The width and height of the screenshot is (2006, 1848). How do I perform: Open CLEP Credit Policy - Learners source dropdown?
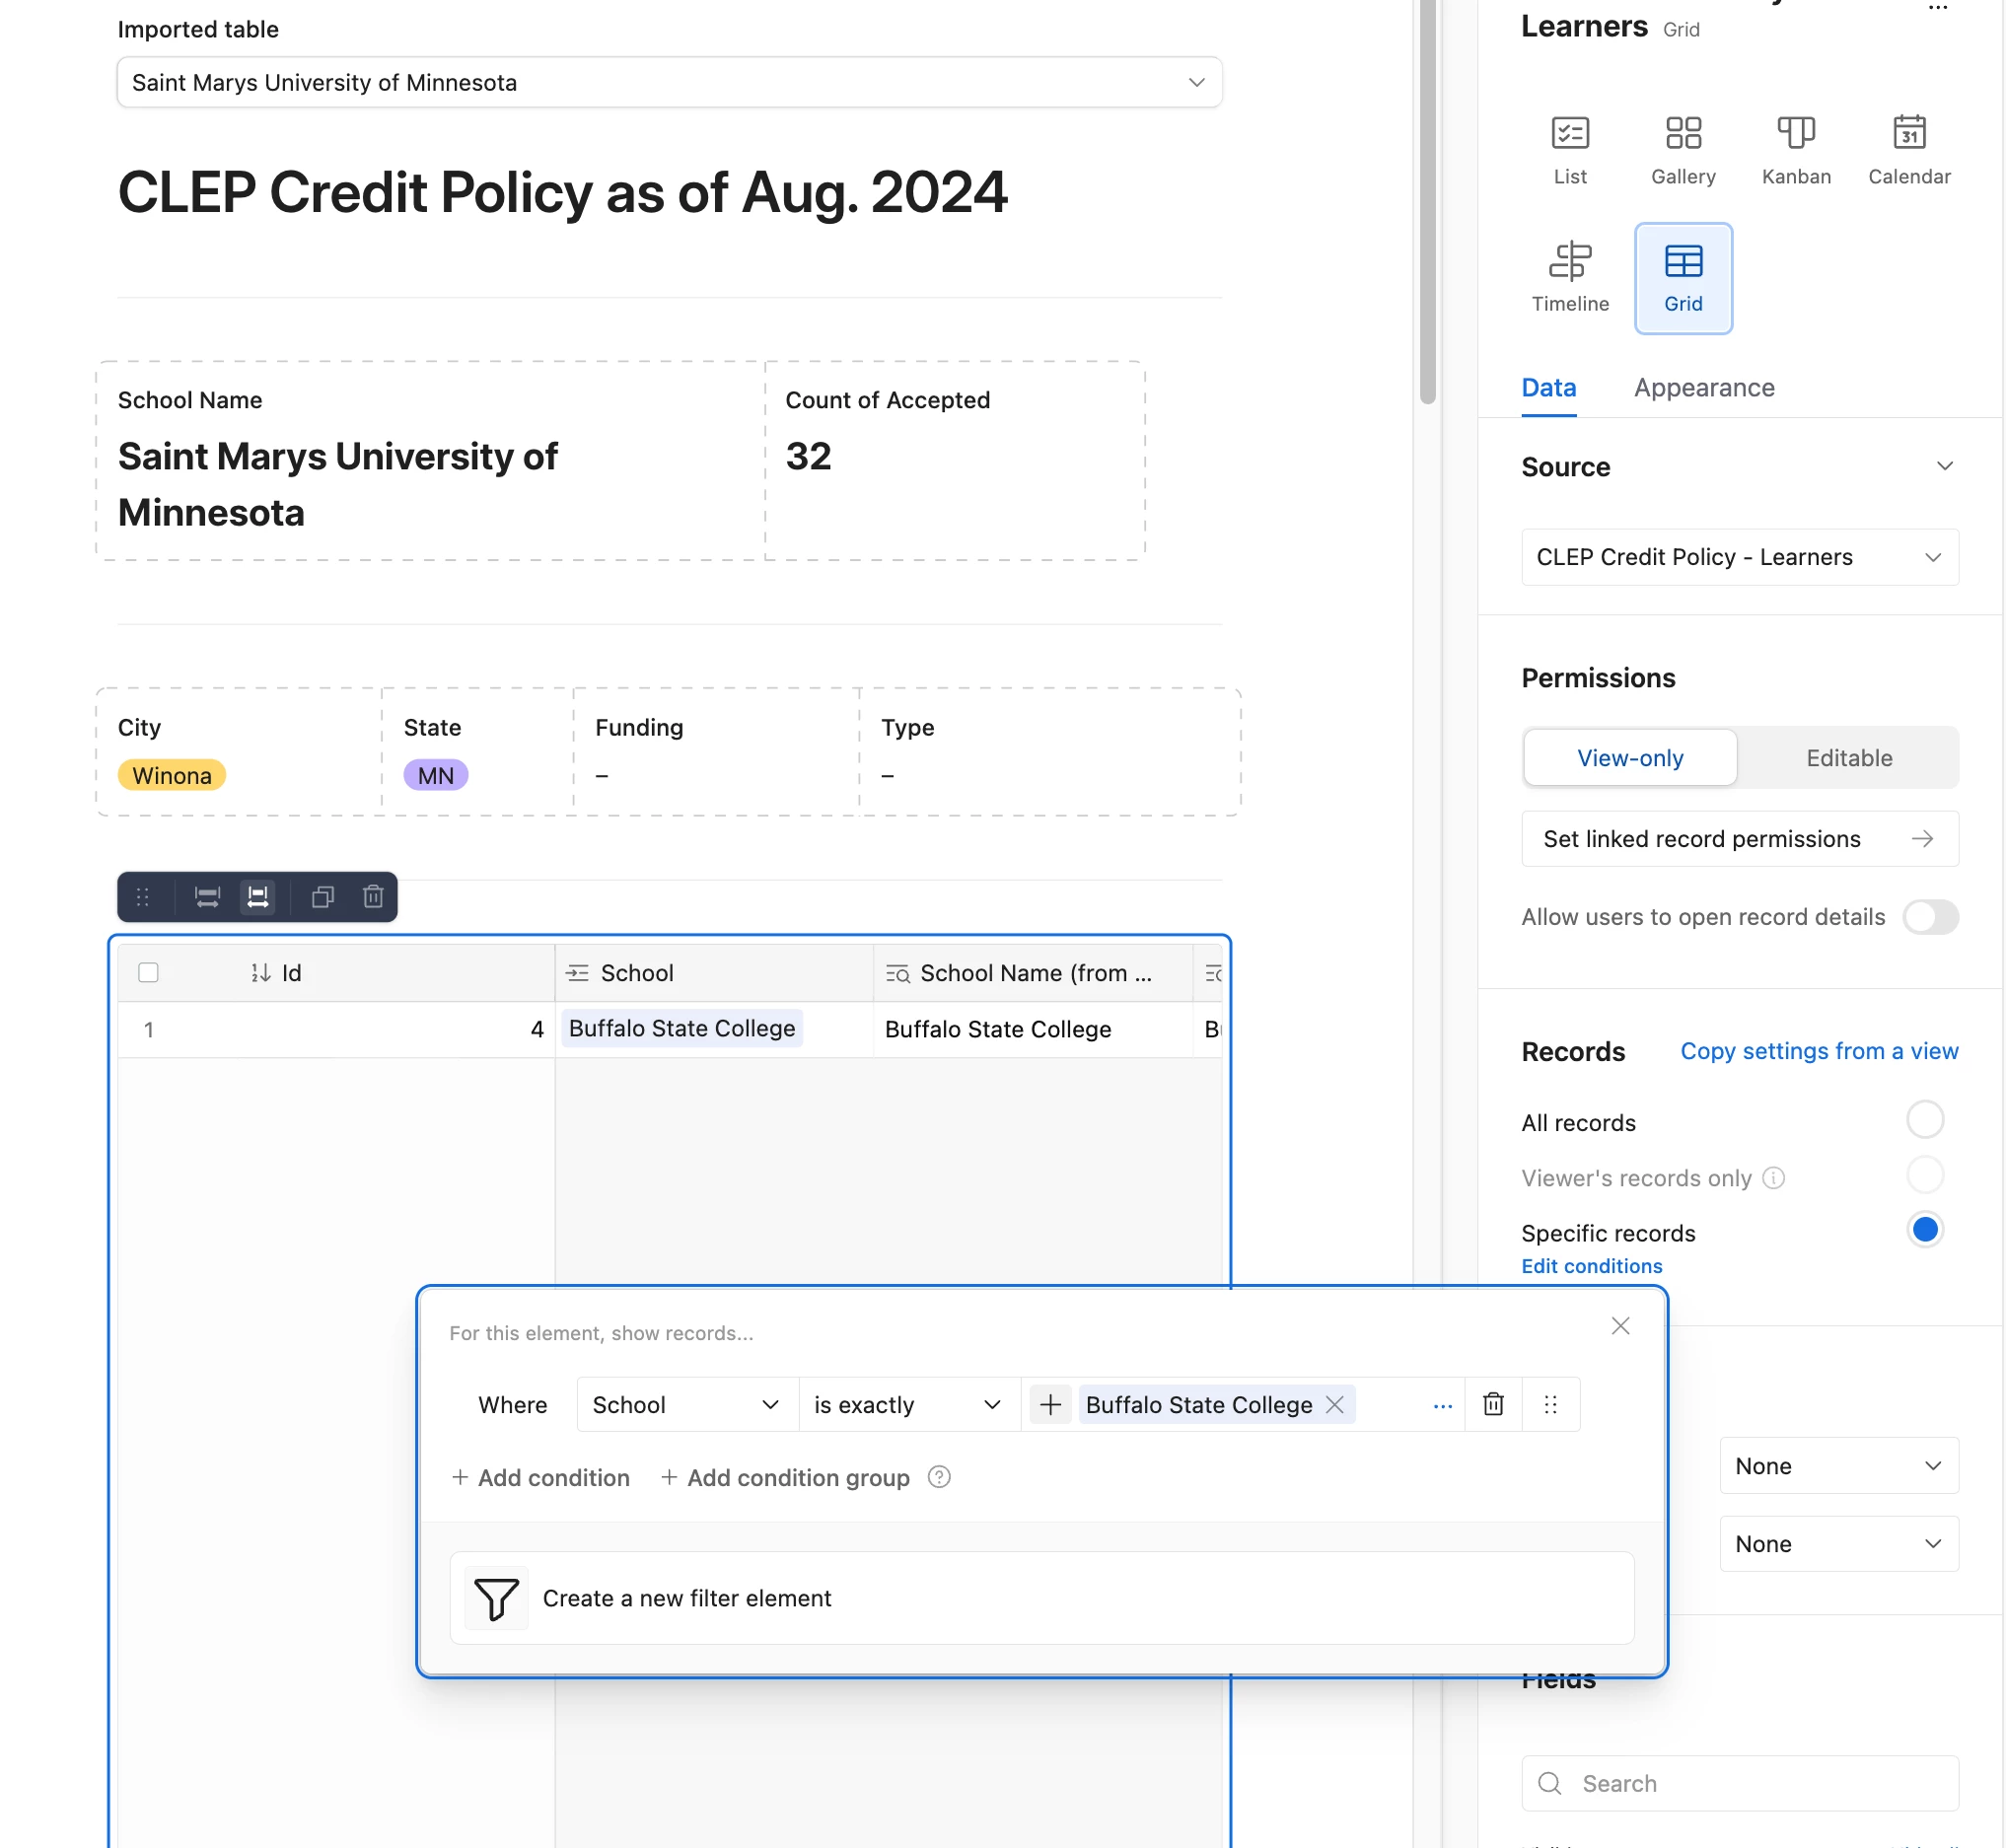(1739, 556)
